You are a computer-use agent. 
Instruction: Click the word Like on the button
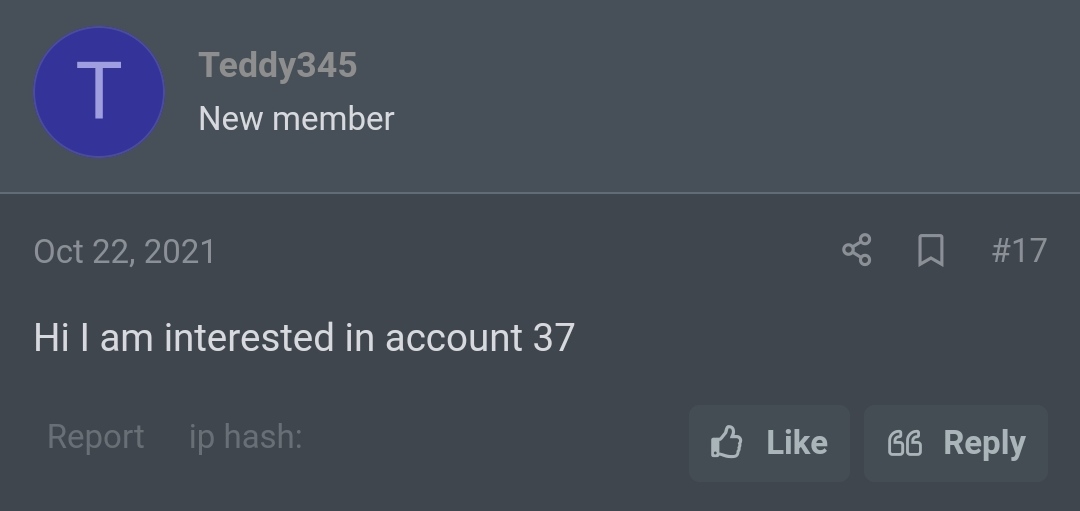tap(797, 442)
